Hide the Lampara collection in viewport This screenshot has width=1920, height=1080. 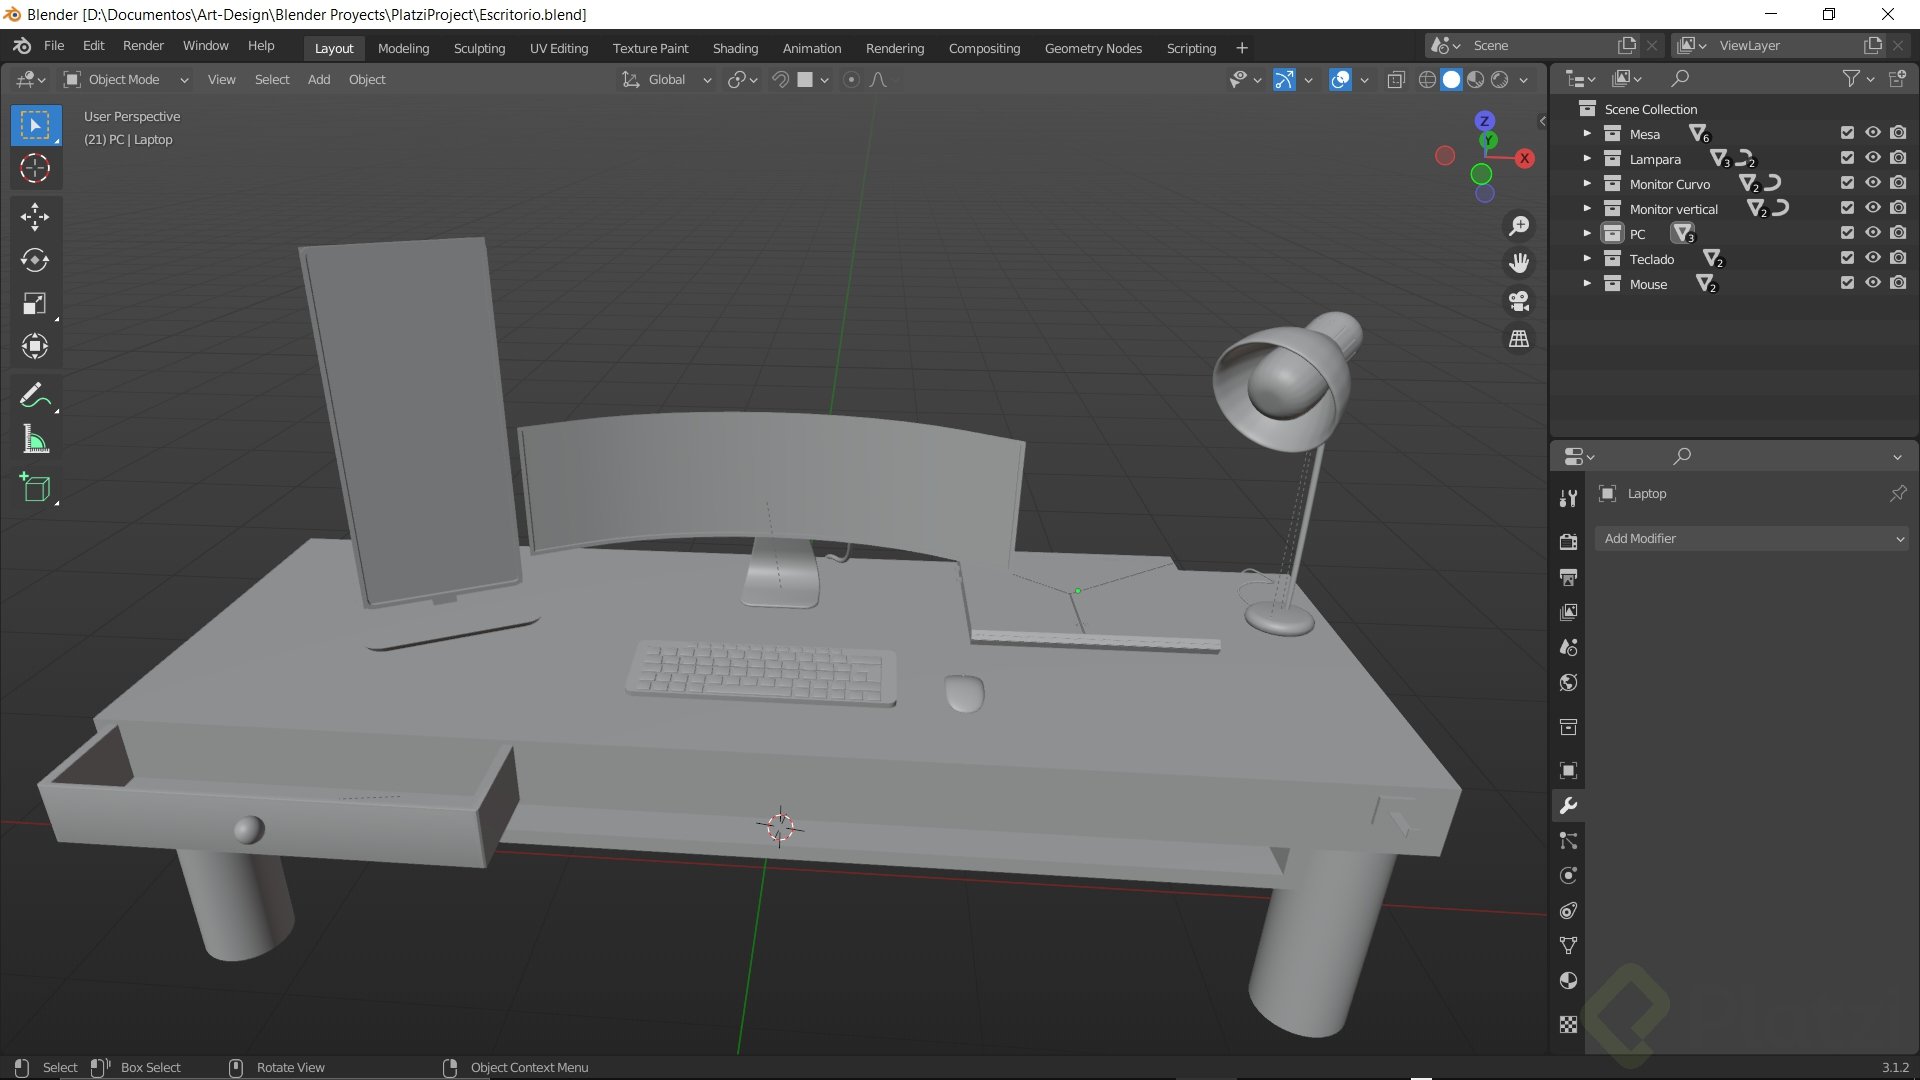pyautogui.click(x=1873, y=158)
